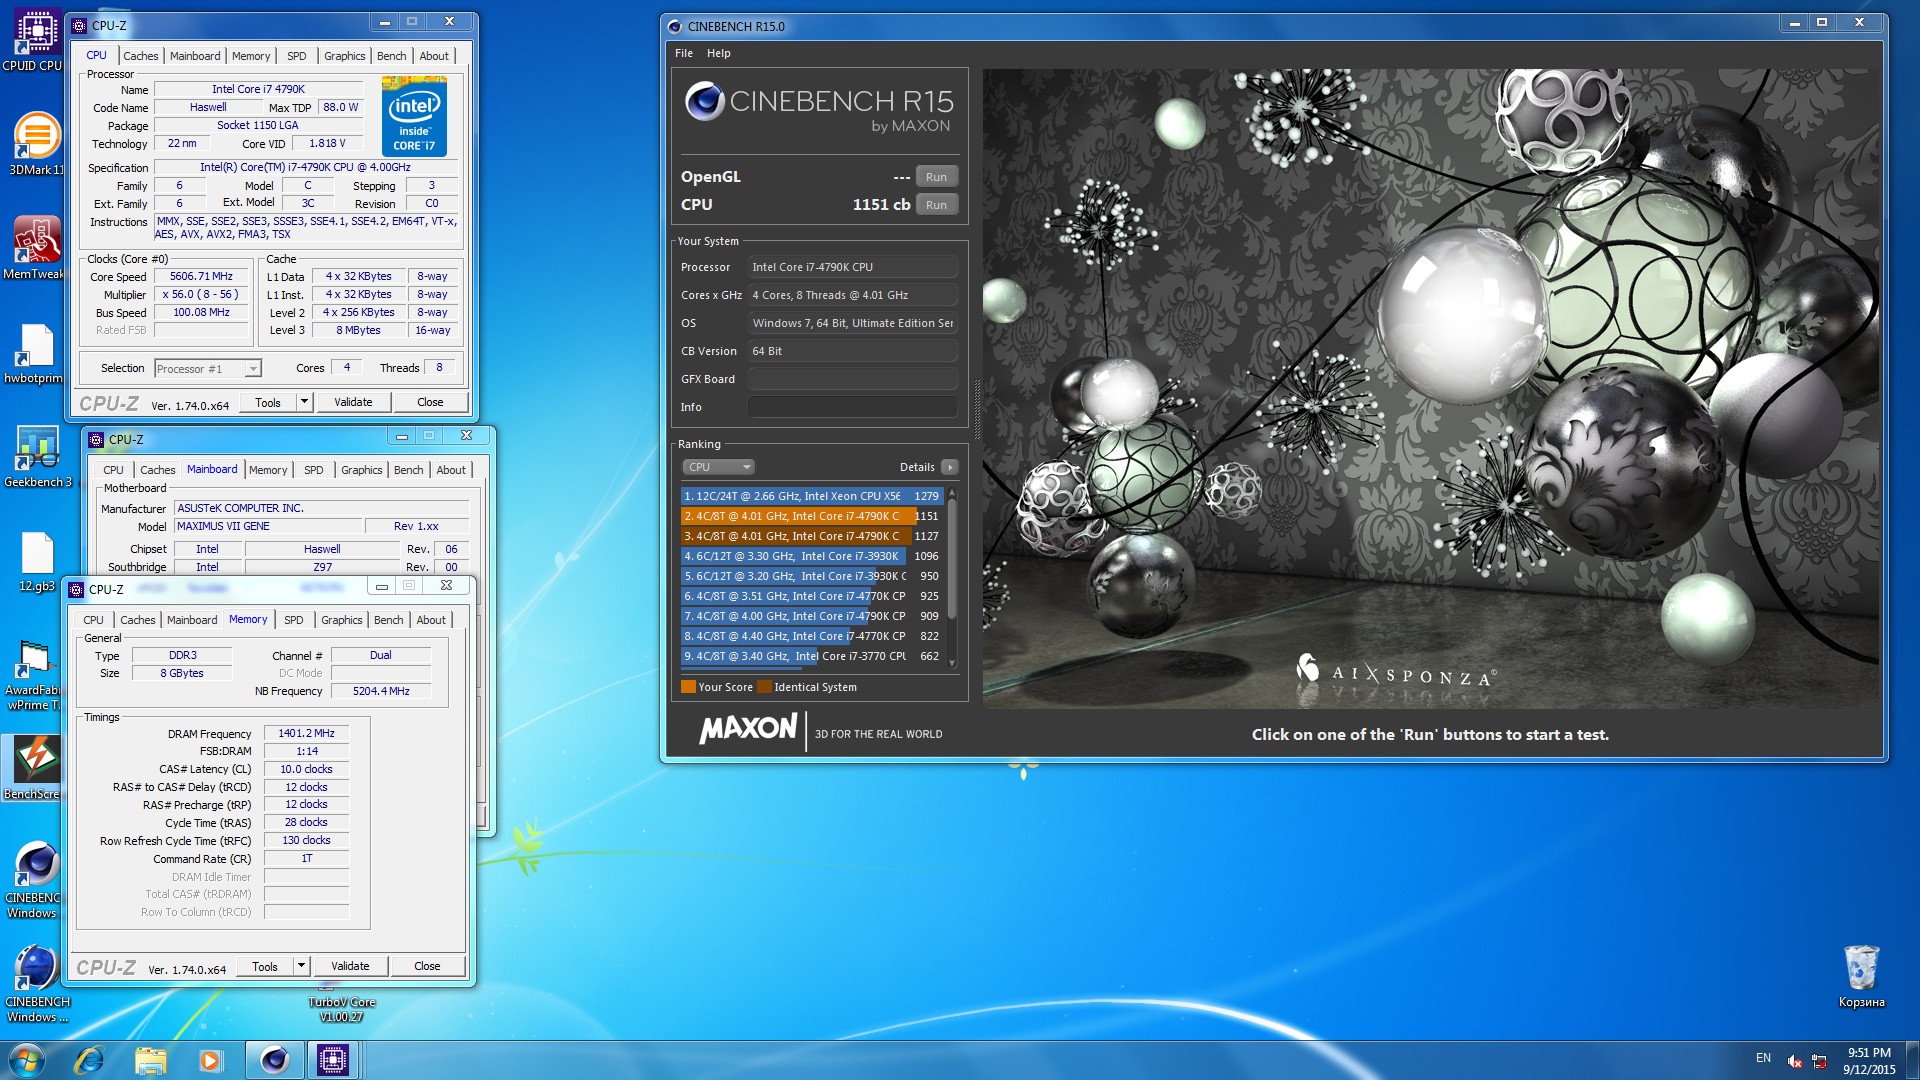1920x1080 pixels.
Task: Click the Details arrow icon in Ranking
Action: 950,467
